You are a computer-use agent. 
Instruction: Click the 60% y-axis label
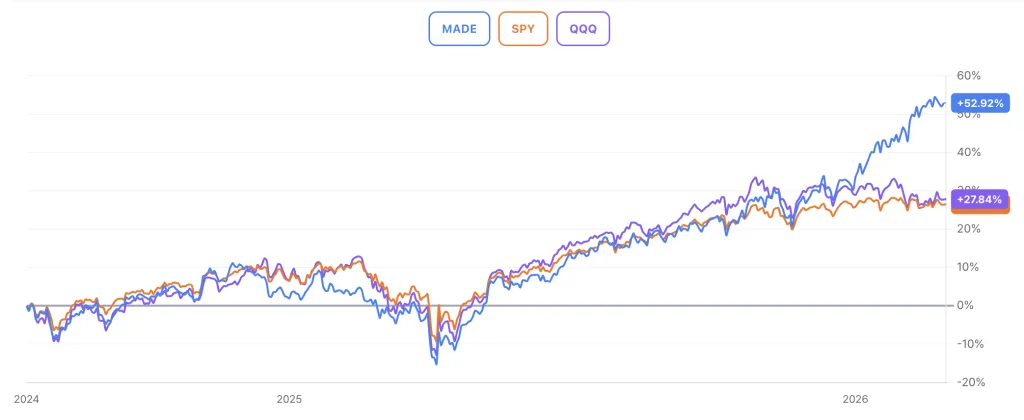pyautogui.click(x=968, y=76)
